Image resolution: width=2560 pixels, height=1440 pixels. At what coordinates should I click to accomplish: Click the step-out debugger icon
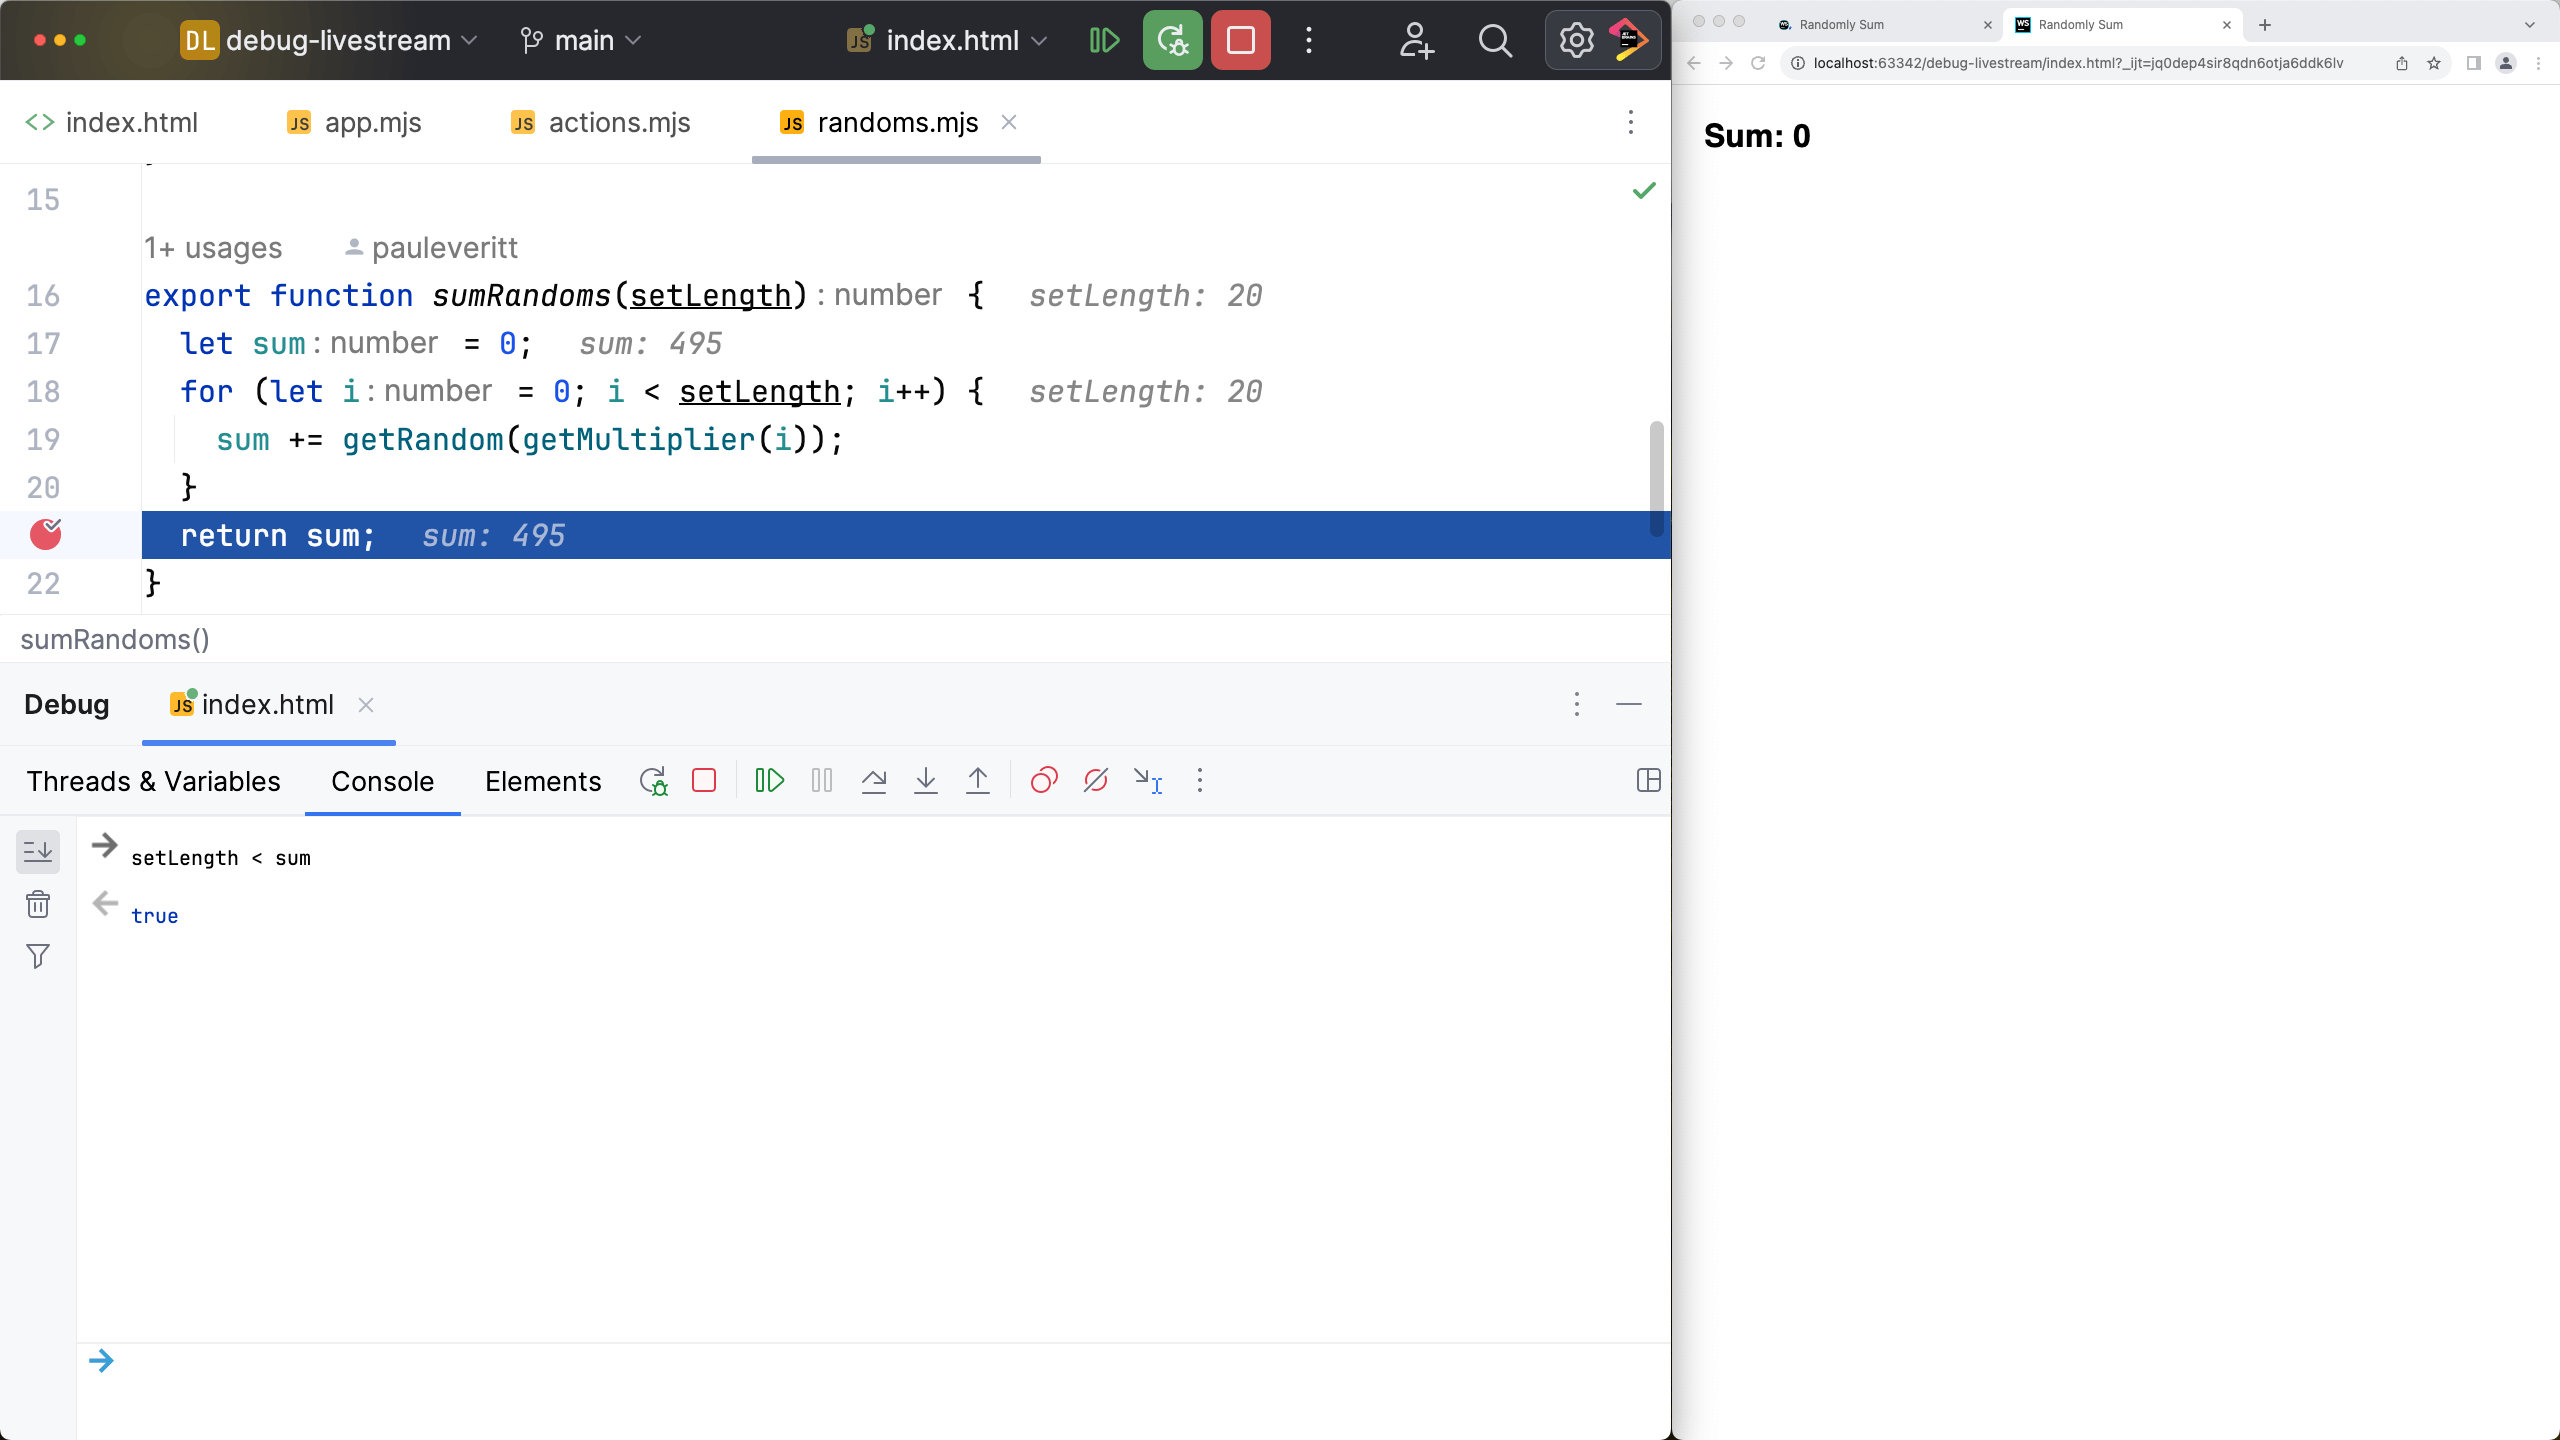(x=979, y=781)
